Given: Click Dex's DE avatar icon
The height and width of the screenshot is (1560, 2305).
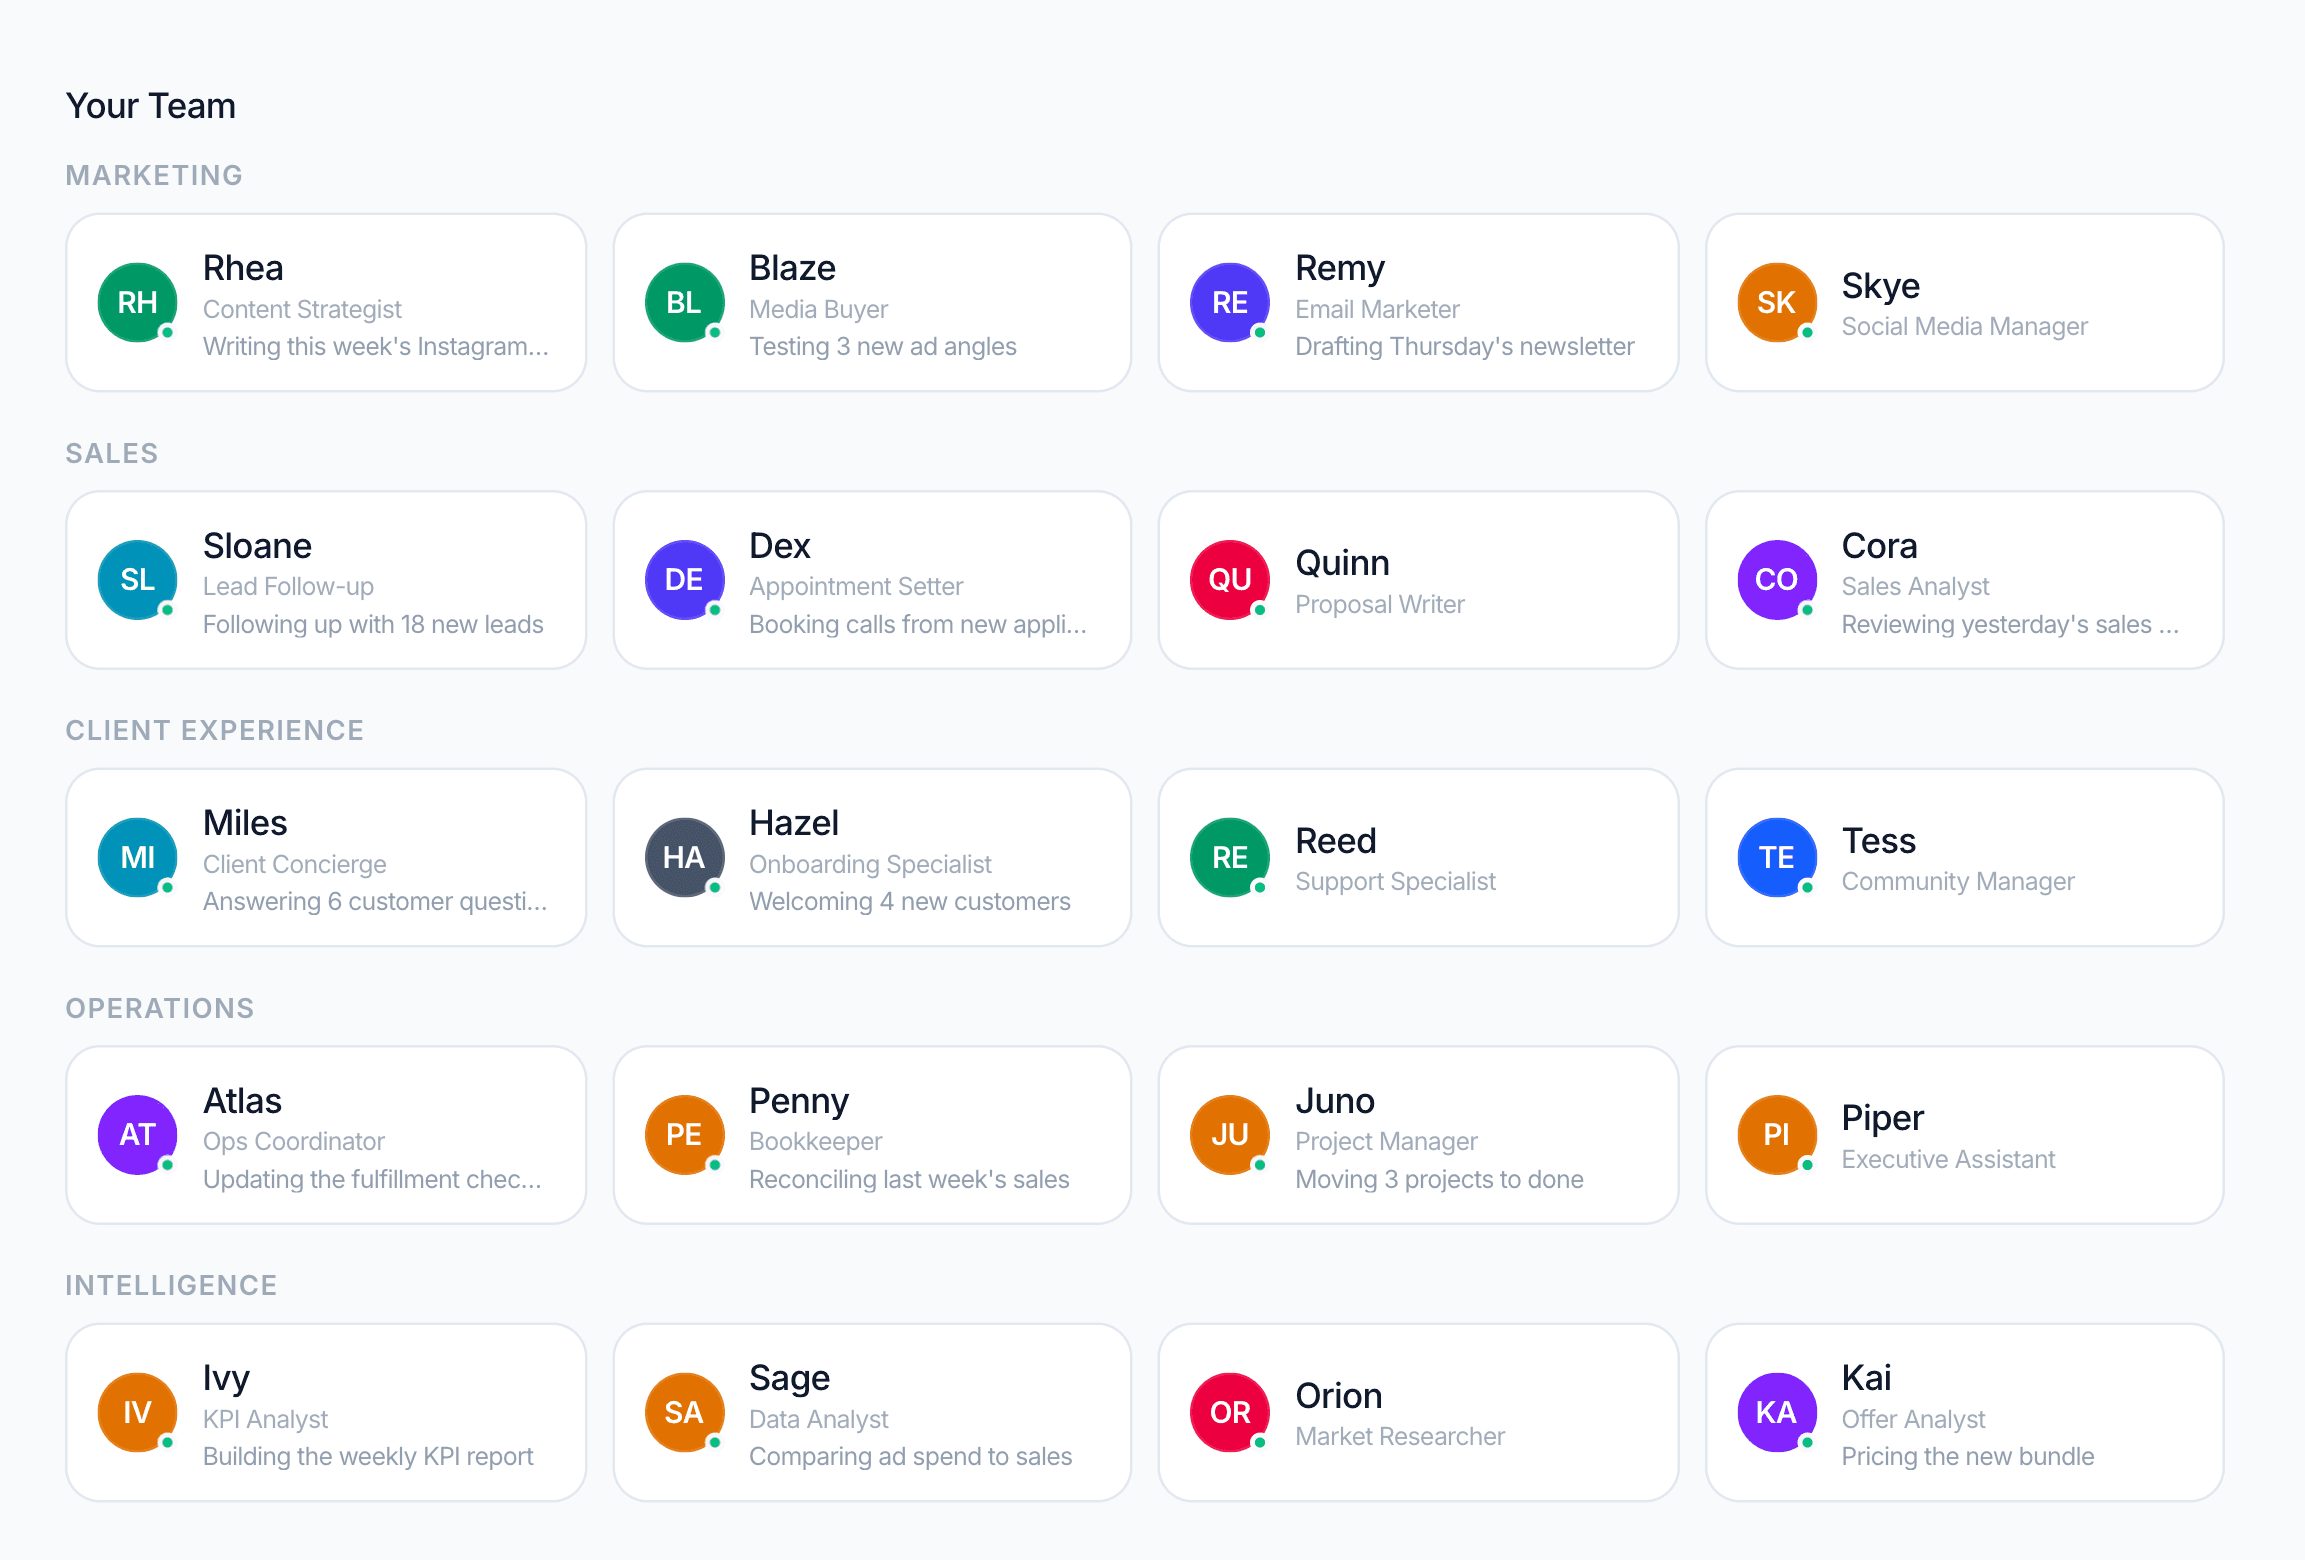Looking at the screenshot, I should click(684, 580).
